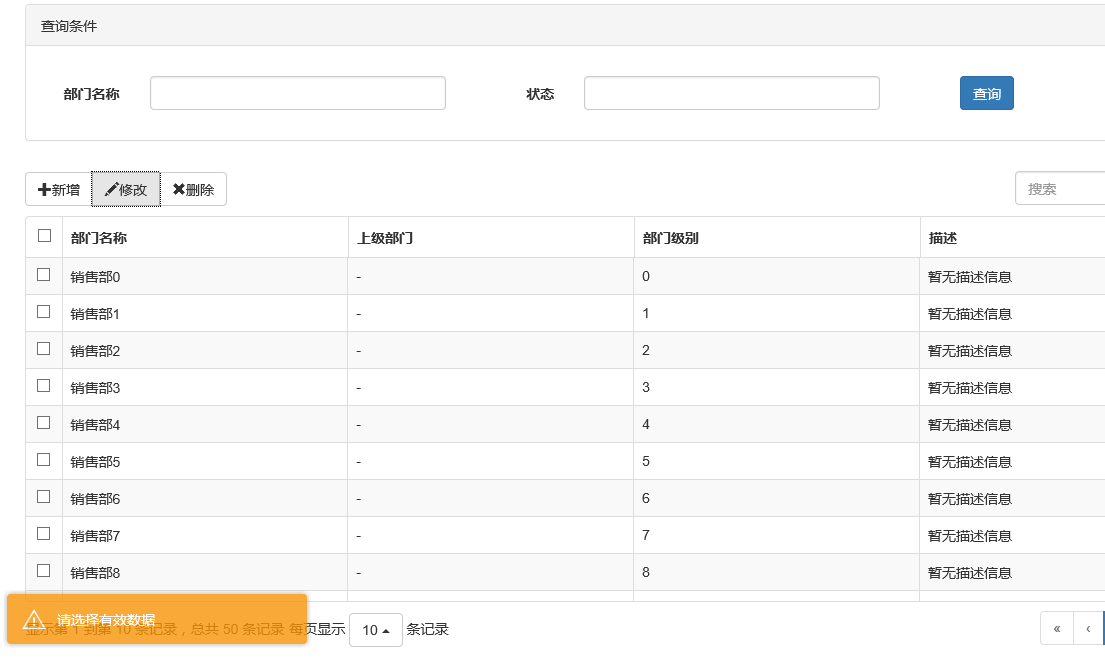1105x659 pixels.
Task: Click the warning triangle icon in alert
Action: (x=34, y=620)
